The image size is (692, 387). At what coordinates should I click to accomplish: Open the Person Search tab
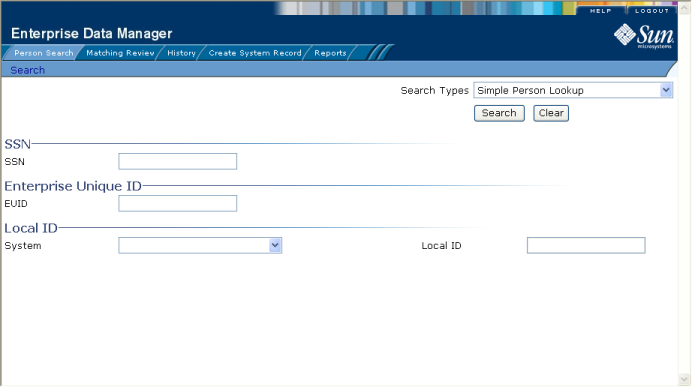(x=44, y=53)
